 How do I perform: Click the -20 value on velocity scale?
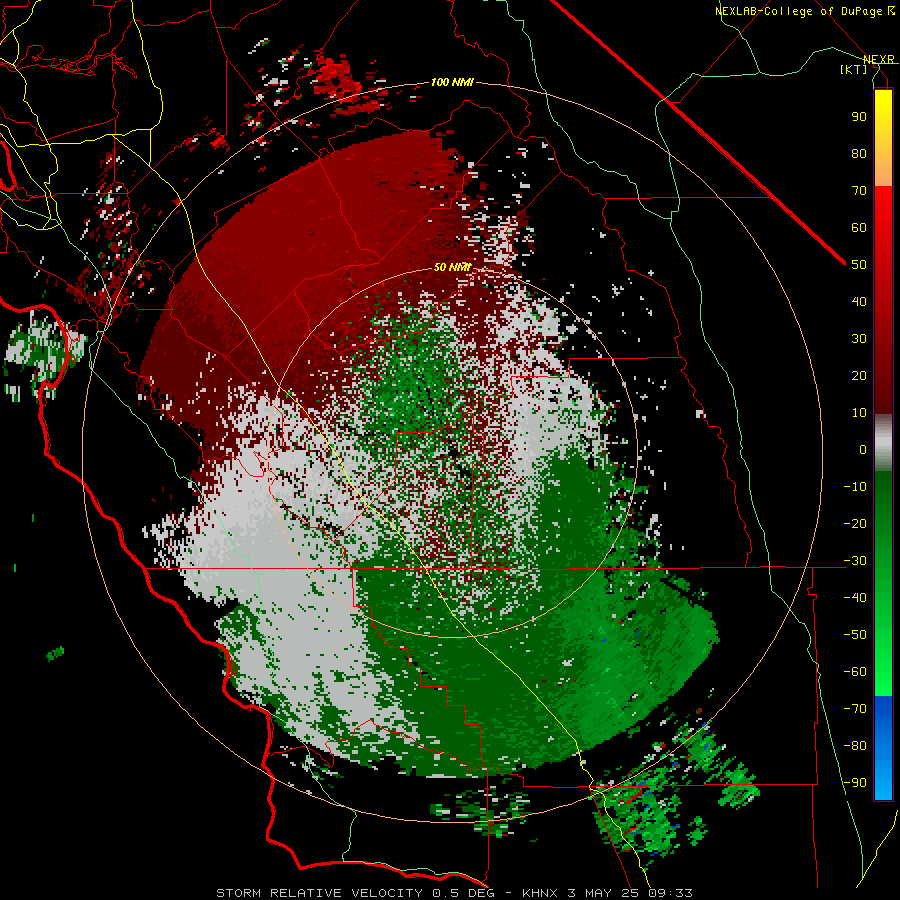click(855, 523)
